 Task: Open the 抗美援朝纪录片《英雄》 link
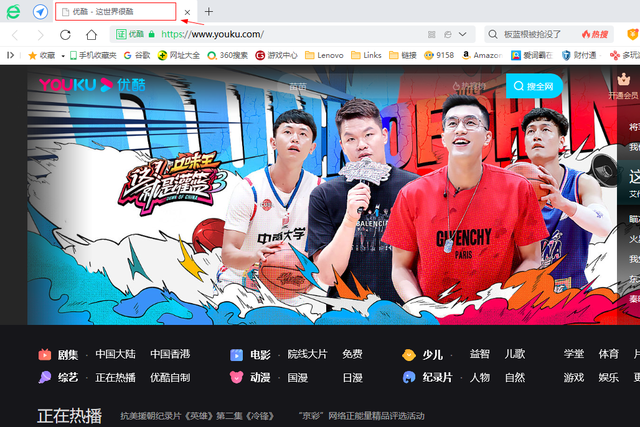click(x=197, y=416)
